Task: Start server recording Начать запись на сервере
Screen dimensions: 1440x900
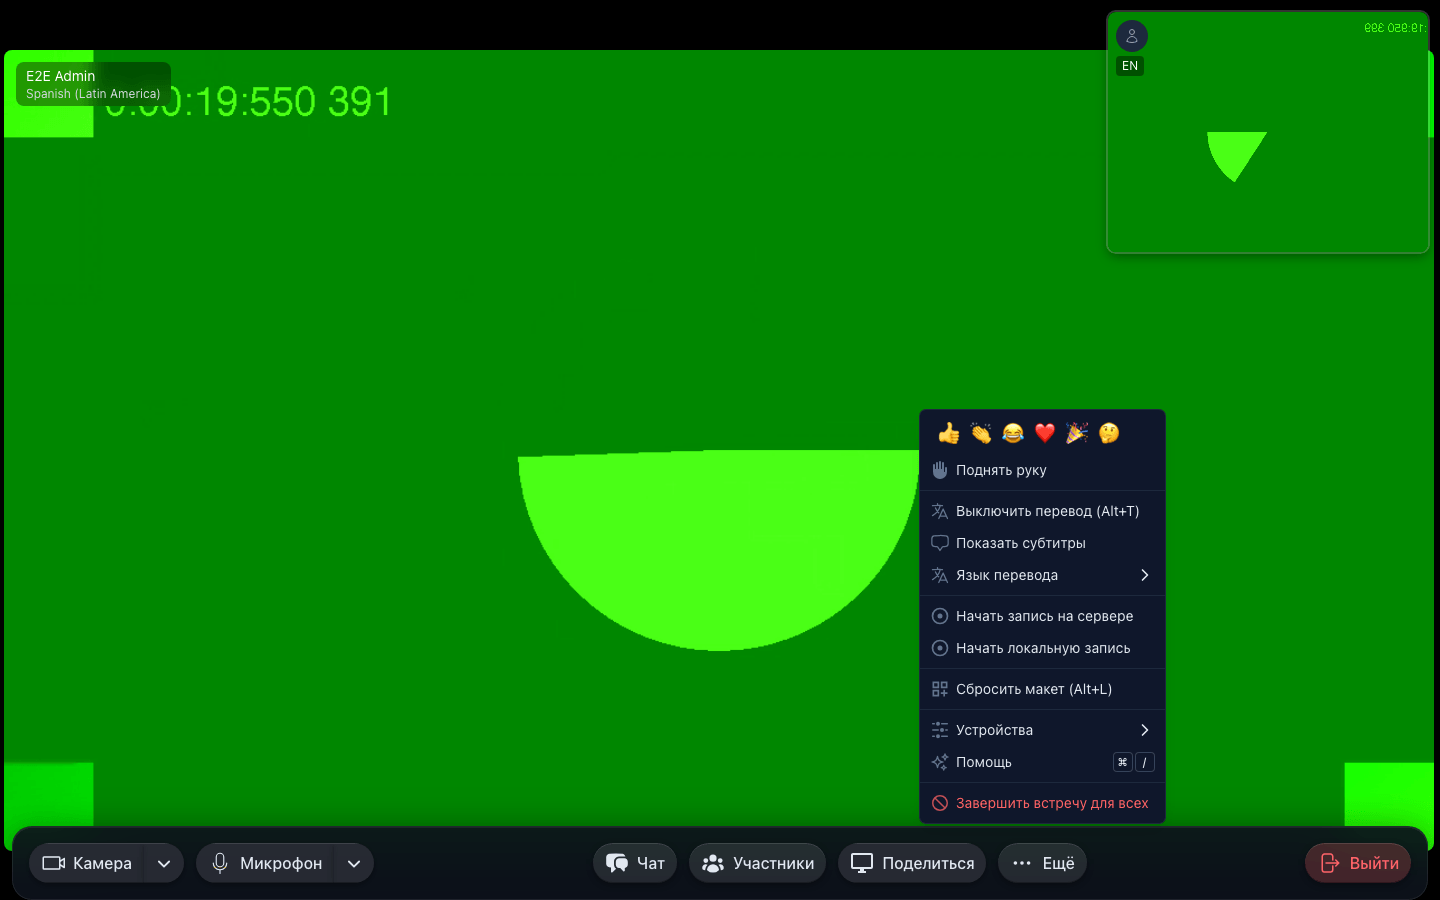Action: pyautogui.click(x=1042, y=616)
